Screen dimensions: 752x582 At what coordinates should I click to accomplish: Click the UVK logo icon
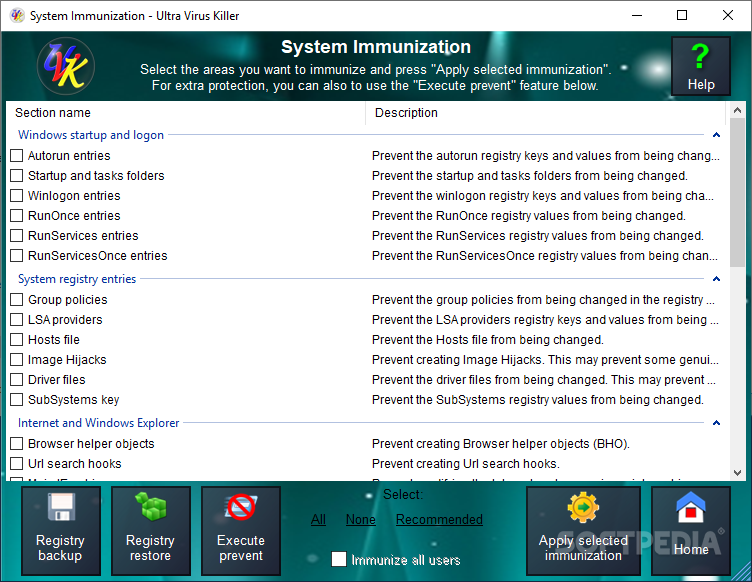66,66
